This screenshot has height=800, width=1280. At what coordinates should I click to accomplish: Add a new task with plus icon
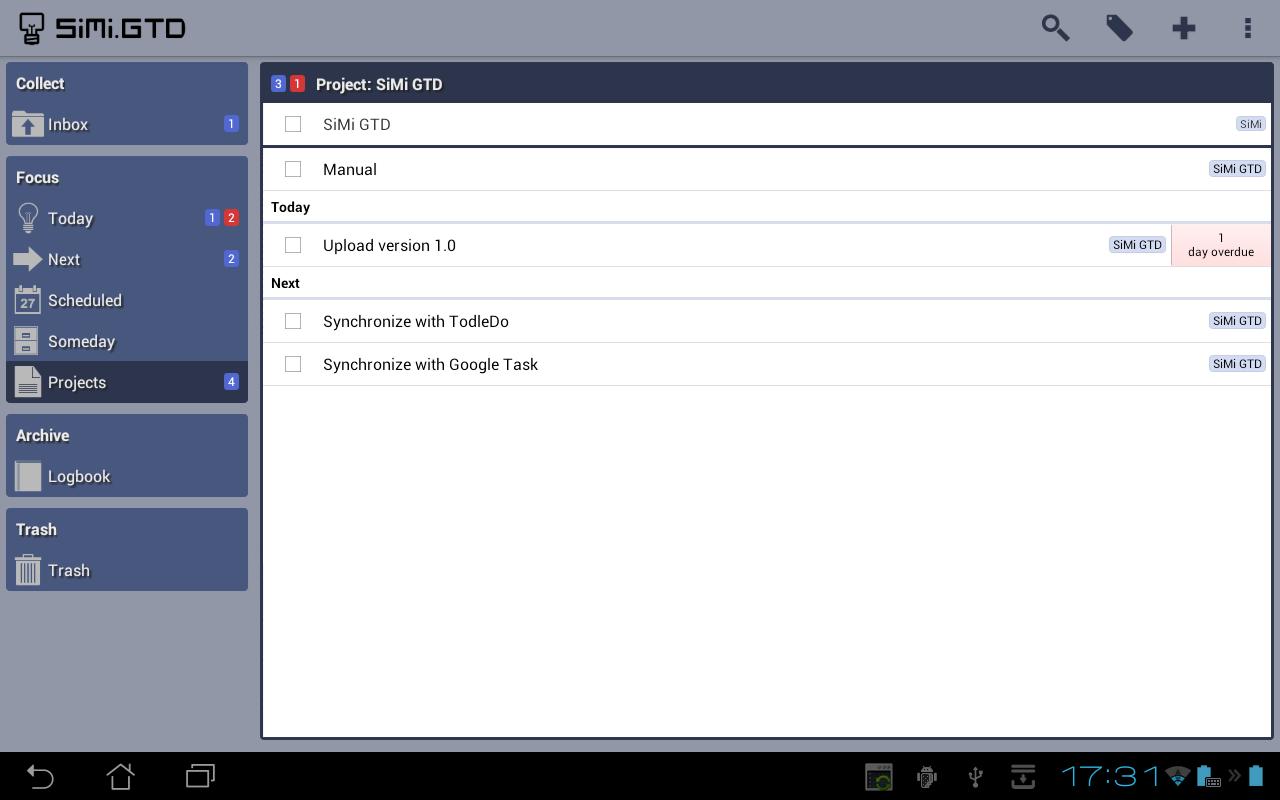click(x=1183, y=27)
